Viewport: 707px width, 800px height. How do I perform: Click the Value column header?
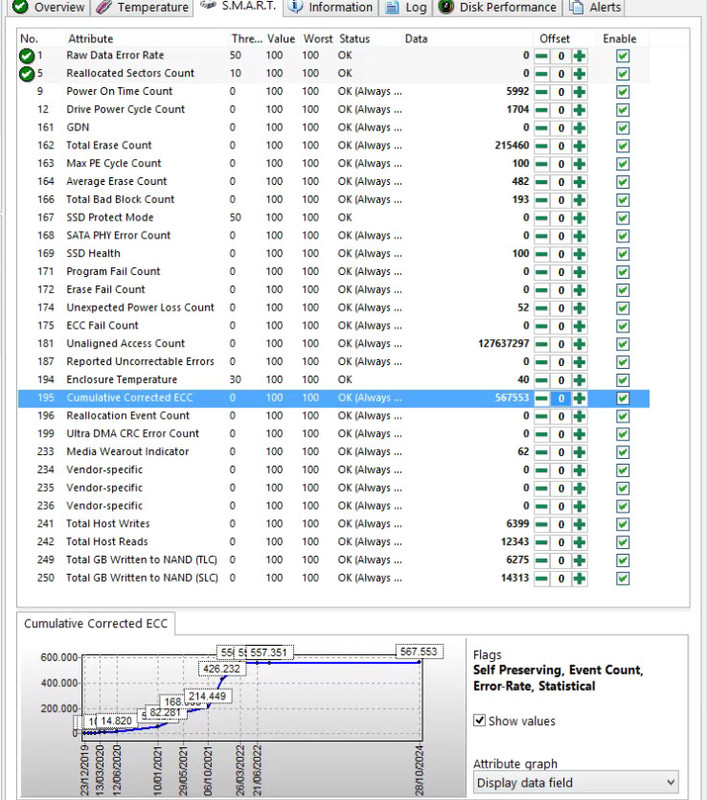[x=281, y=39]
